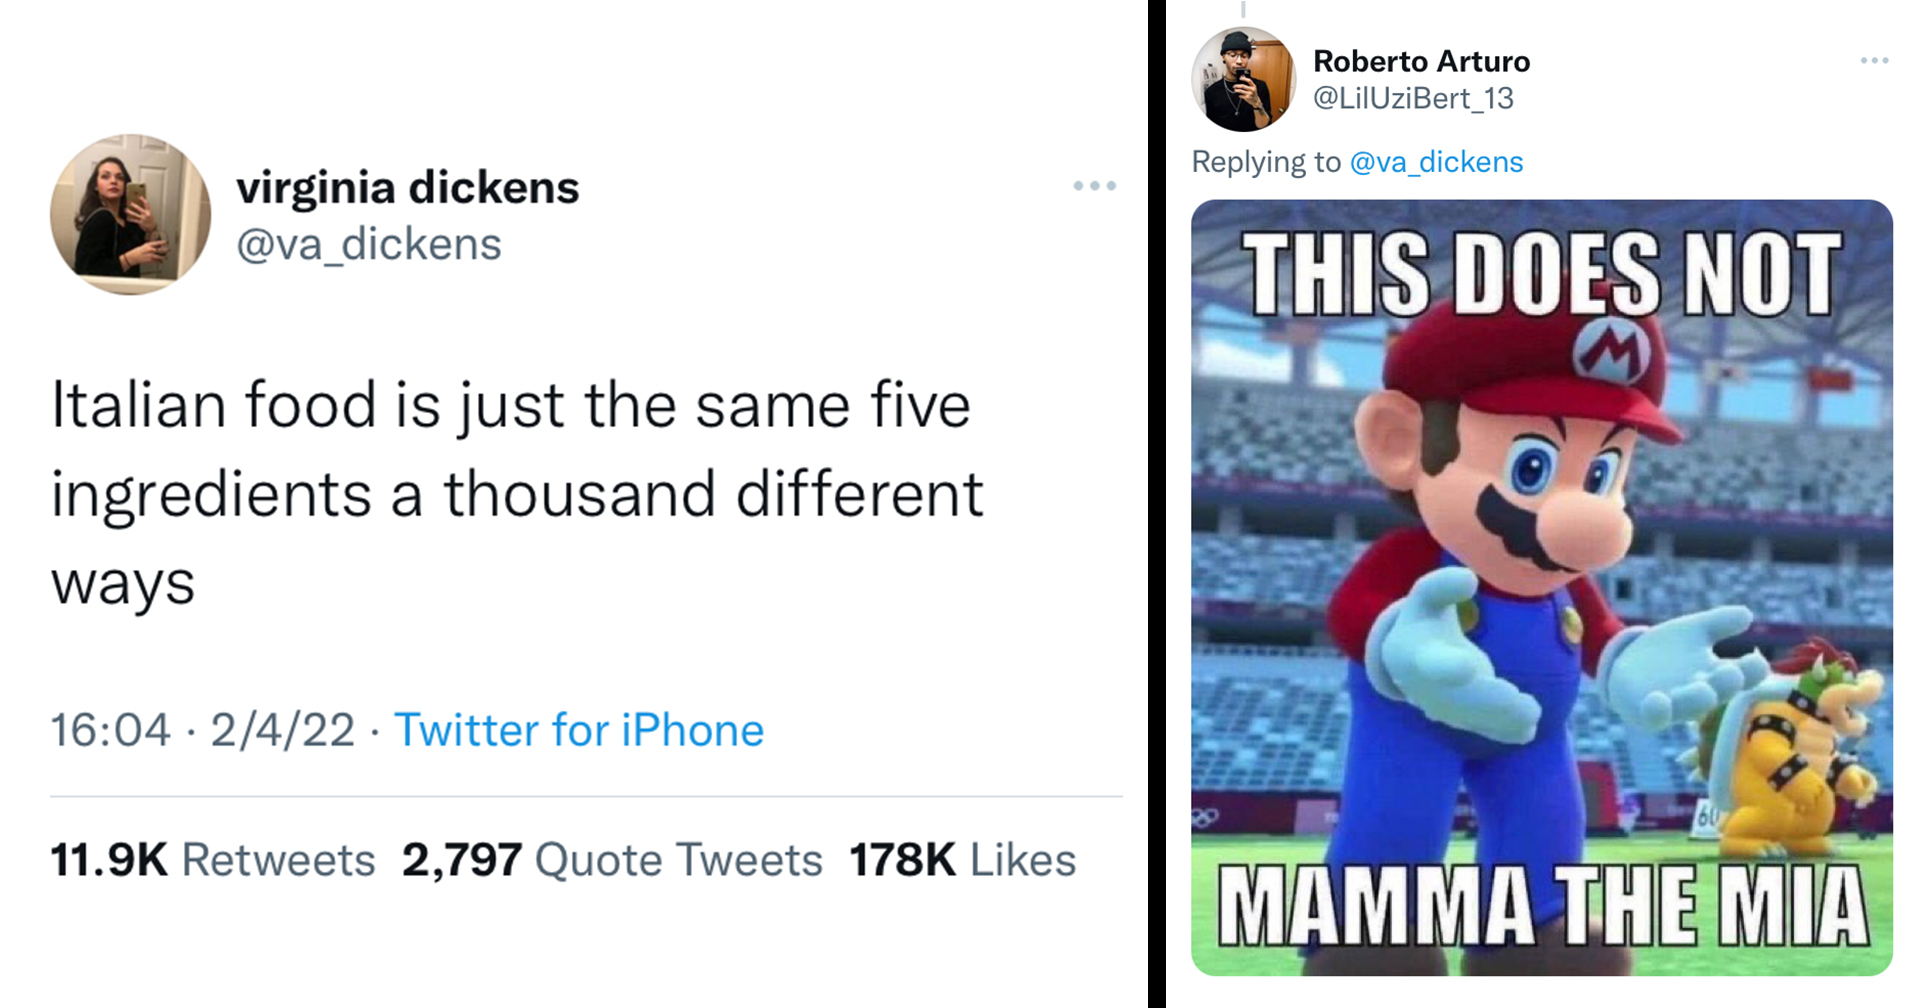Open more options on Roberto Arturo's reply
Image resolution: width=1920 pixels, height=1008 pixels.
click(1874, 61)
